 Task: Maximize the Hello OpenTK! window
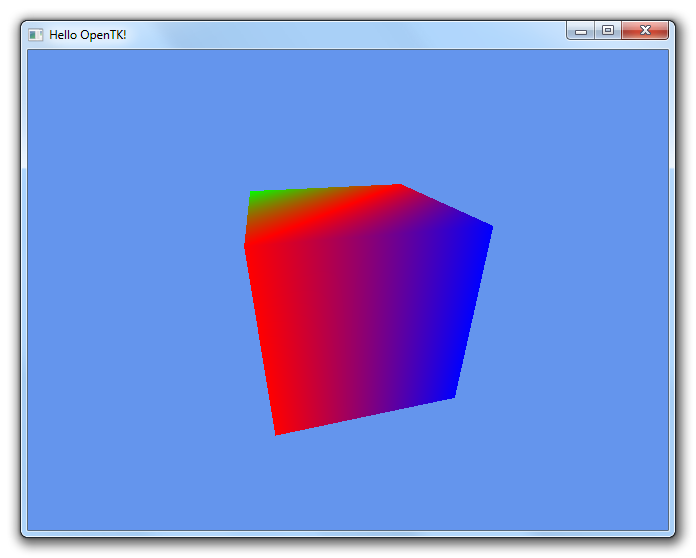tap(607, 31)
